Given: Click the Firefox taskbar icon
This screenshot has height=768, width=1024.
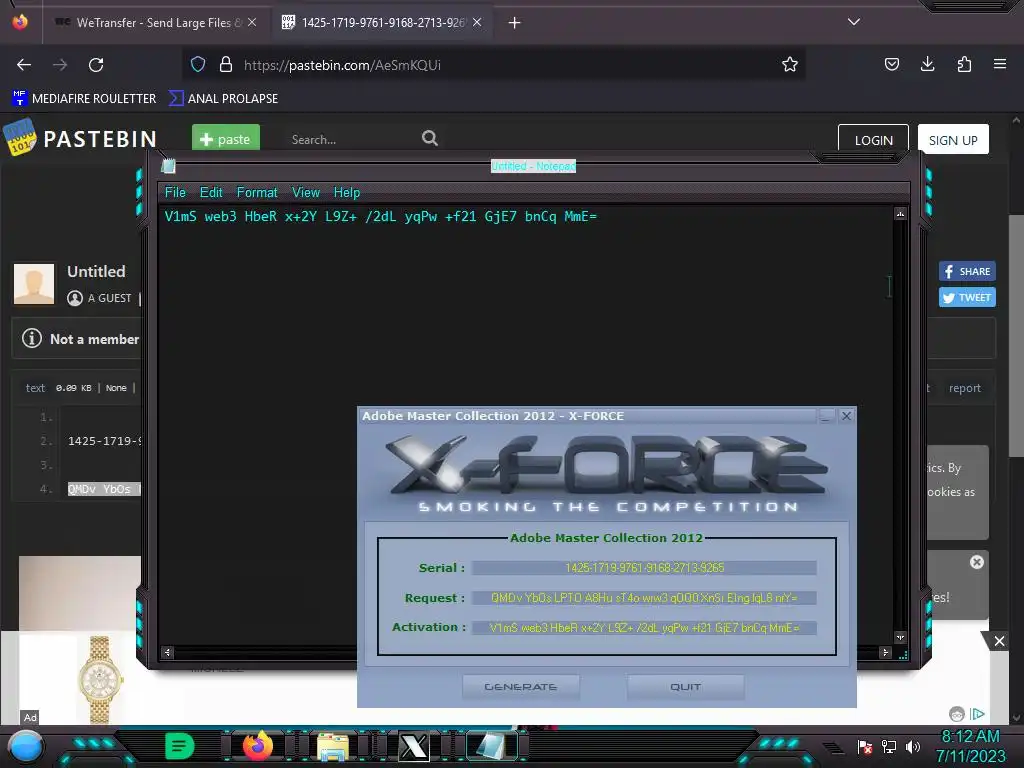Looking at the screenshot, I should click(x=257, y=746).
